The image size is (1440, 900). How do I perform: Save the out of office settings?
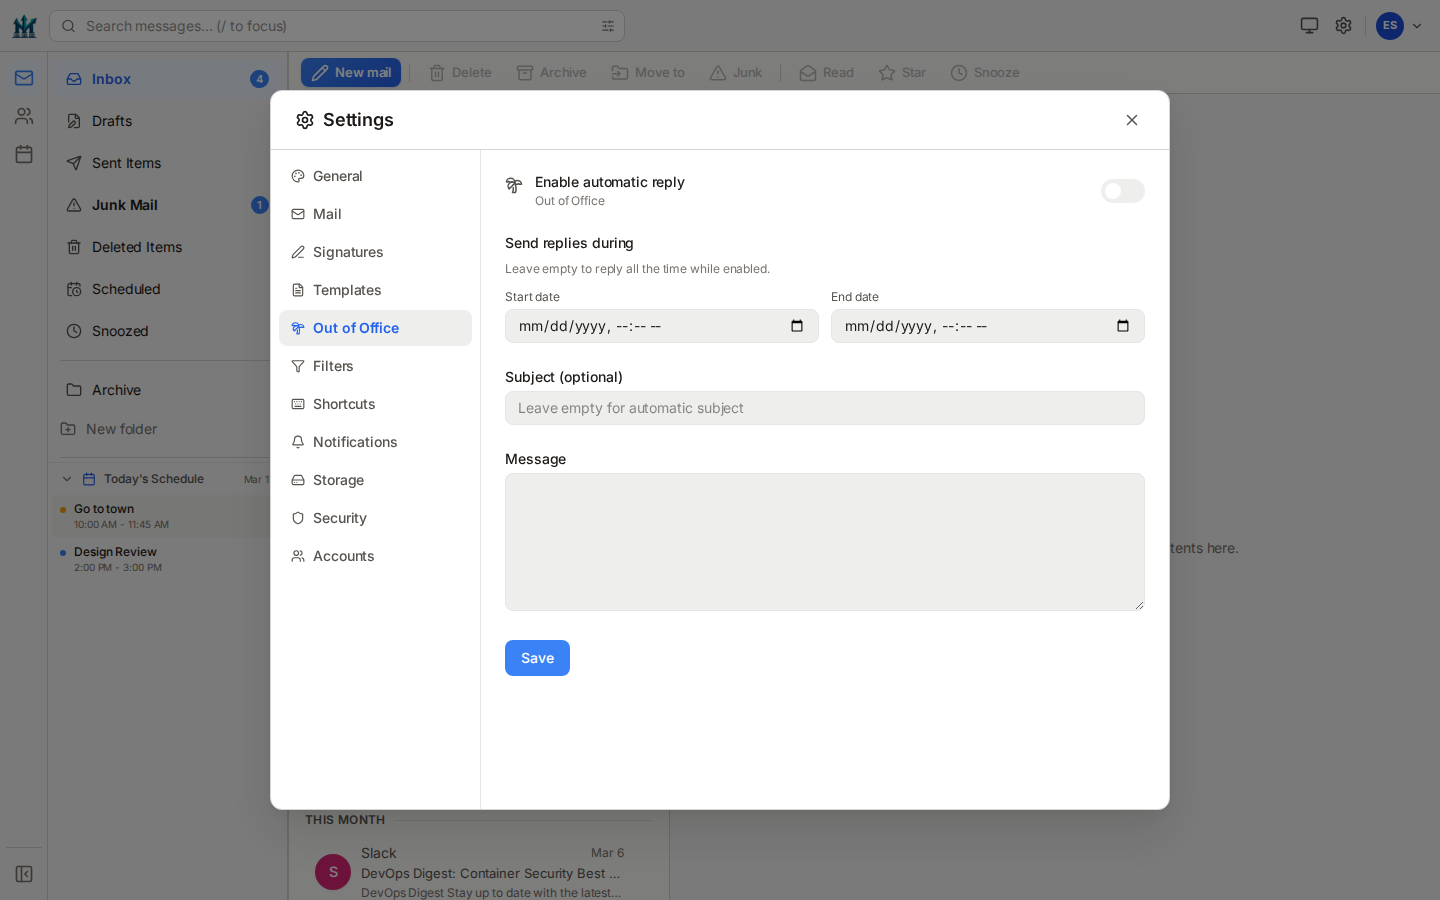pyautogui.click(x=537, y=658)
